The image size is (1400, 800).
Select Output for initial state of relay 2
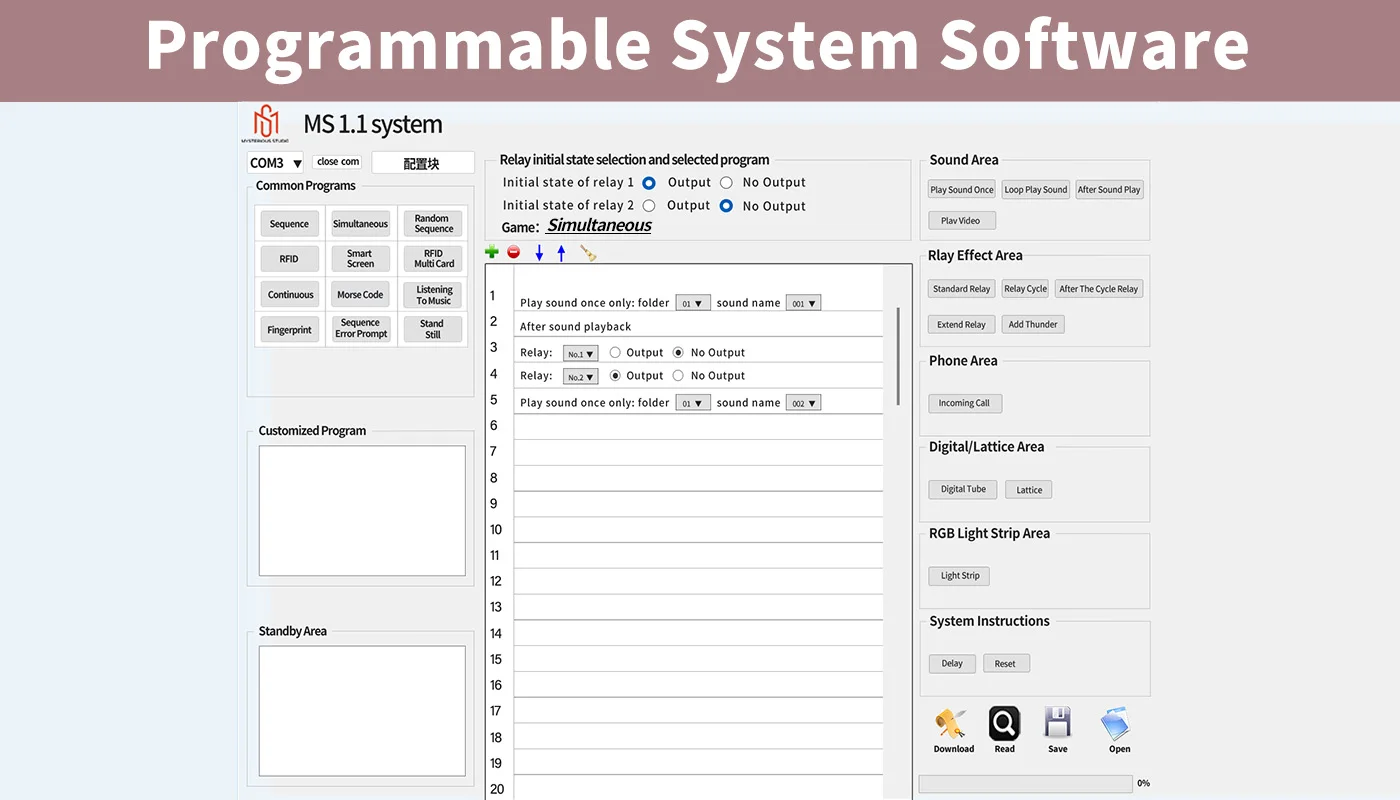click(x=649, y=206)
